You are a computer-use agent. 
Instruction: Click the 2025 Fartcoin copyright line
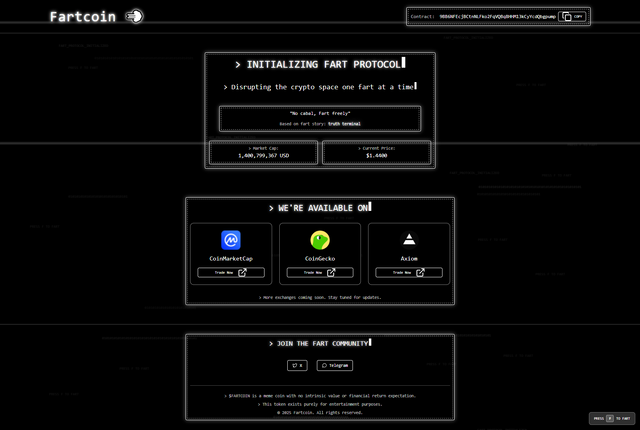pos(320,412)
